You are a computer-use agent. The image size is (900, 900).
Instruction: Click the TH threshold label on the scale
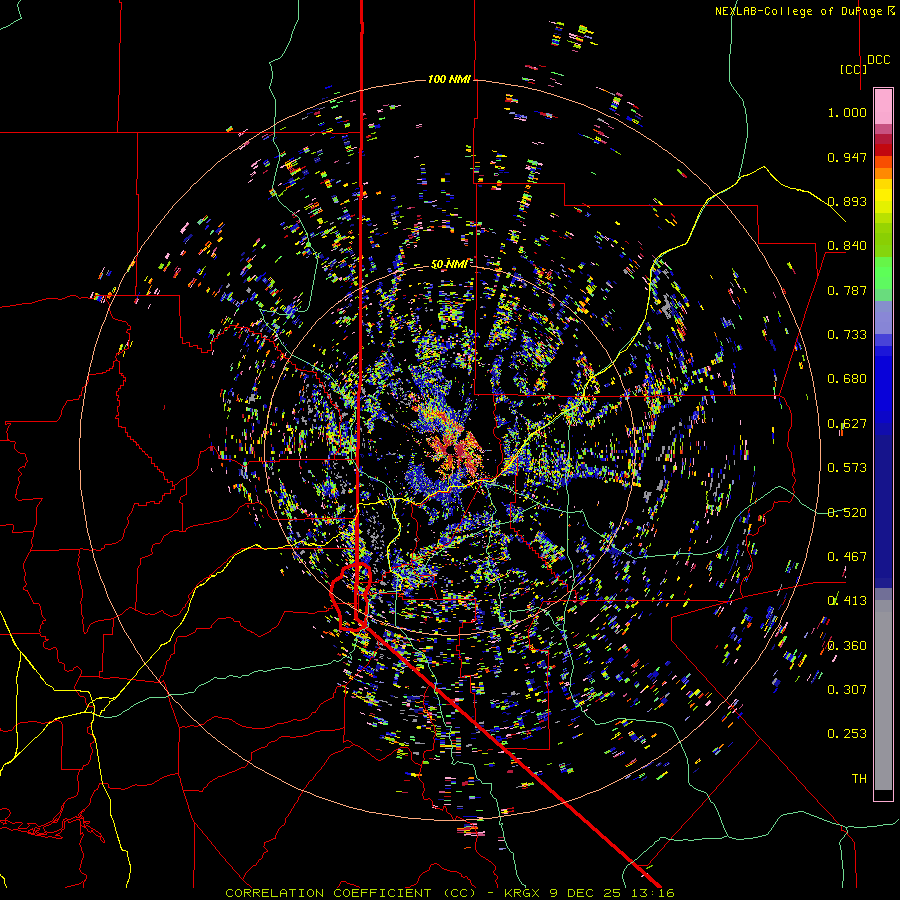click(x=859, y=779)
